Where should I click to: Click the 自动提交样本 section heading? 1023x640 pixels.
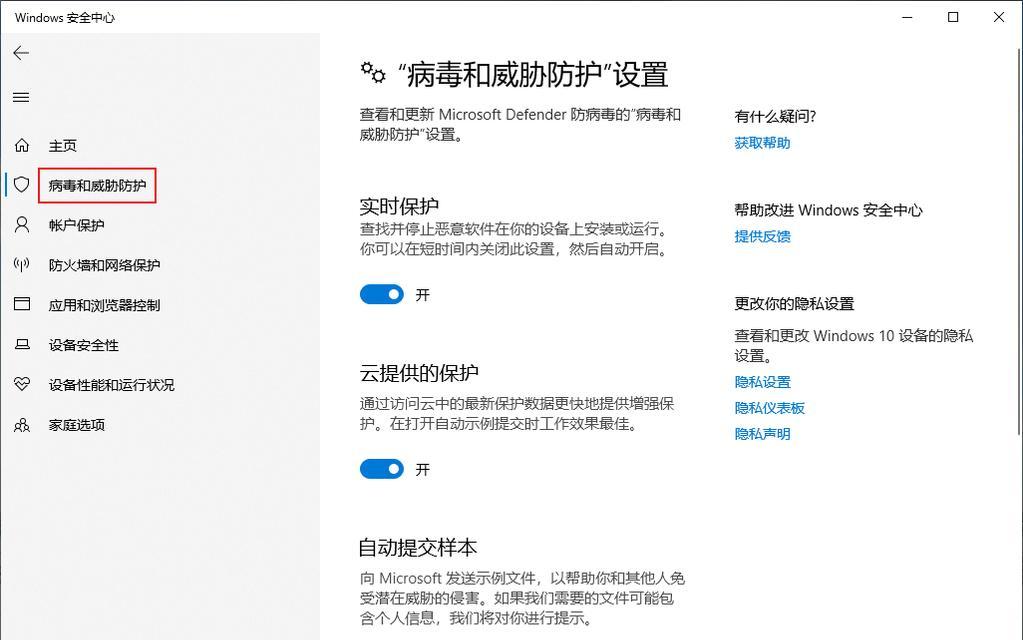(418, 547)
